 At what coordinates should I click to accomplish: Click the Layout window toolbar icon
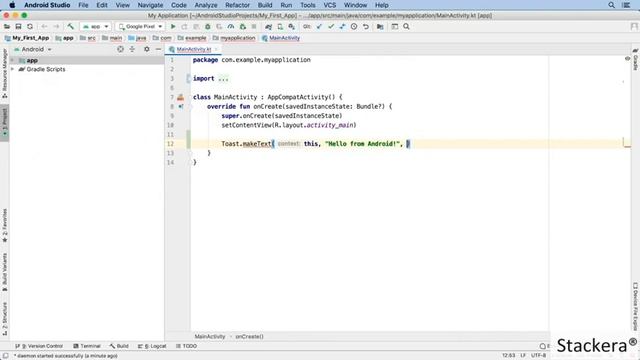pyautogui.click(x=395, y=27)
